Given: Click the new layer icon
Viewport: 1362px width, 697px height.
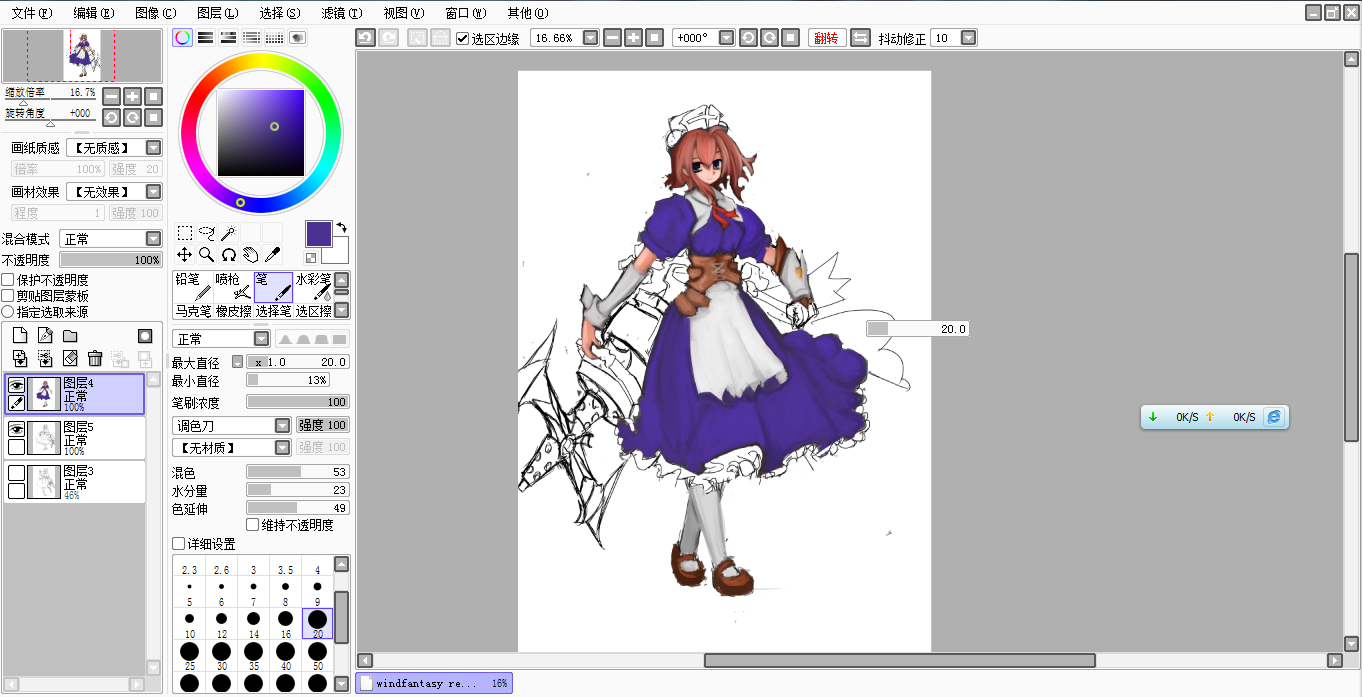Looking at the screenshot, I should point(19,336).
